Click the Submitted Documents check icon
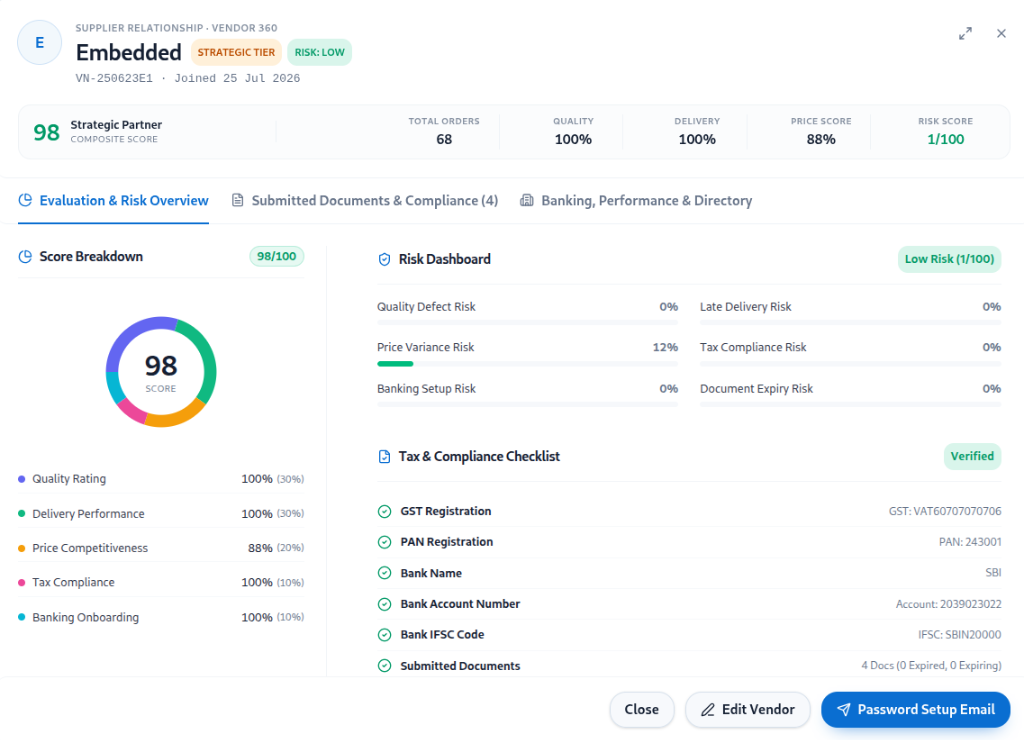The image size is (1024, 740). tap(385, 666)
